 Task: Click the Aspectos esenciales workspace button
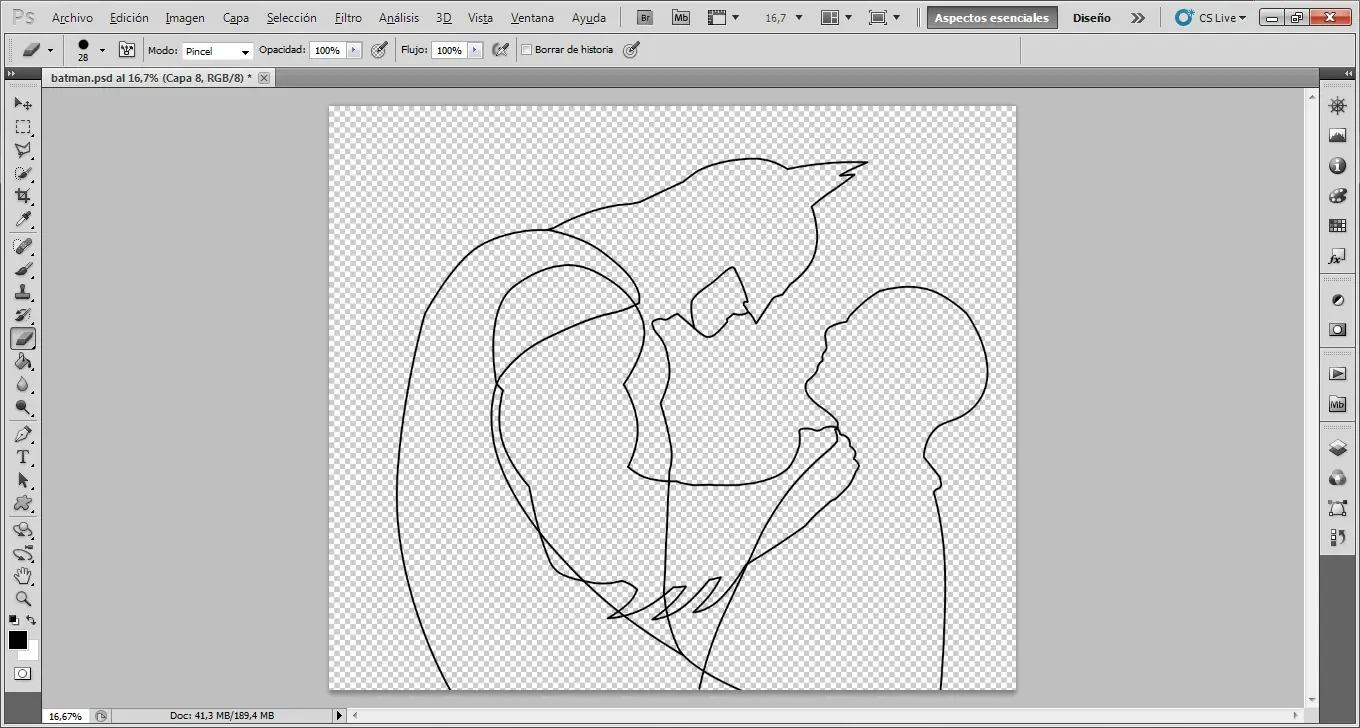pyautogui.click(x=991, y=17)
